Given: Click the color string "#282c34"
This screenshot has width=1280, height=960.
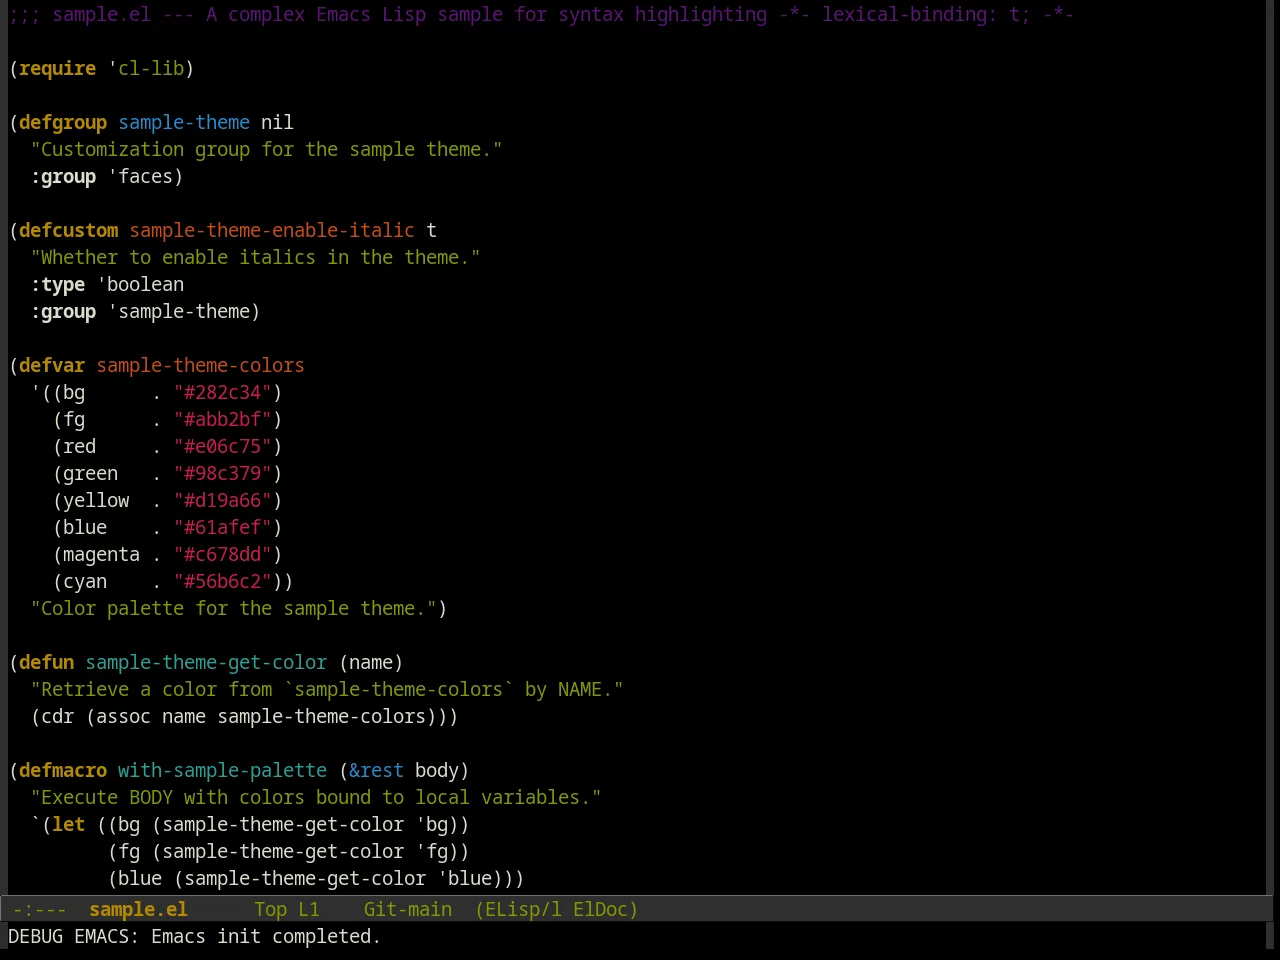Looking at the screenshot, I should (x=222, y=392).
